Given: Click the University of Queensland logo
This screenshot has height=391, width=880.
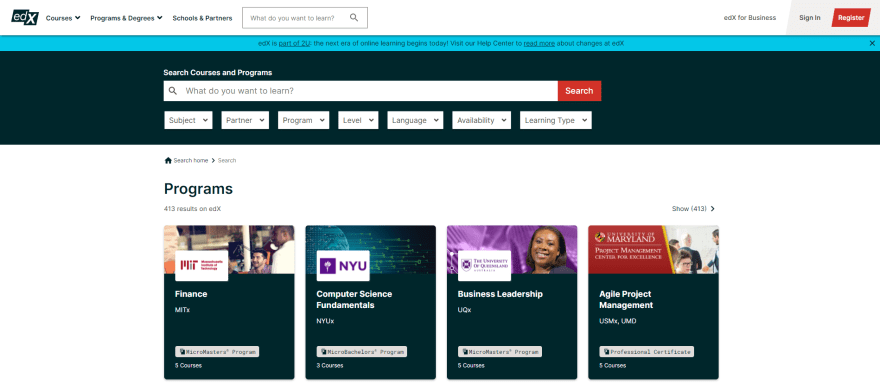Looking at the screenshot, I should (484, 265).
